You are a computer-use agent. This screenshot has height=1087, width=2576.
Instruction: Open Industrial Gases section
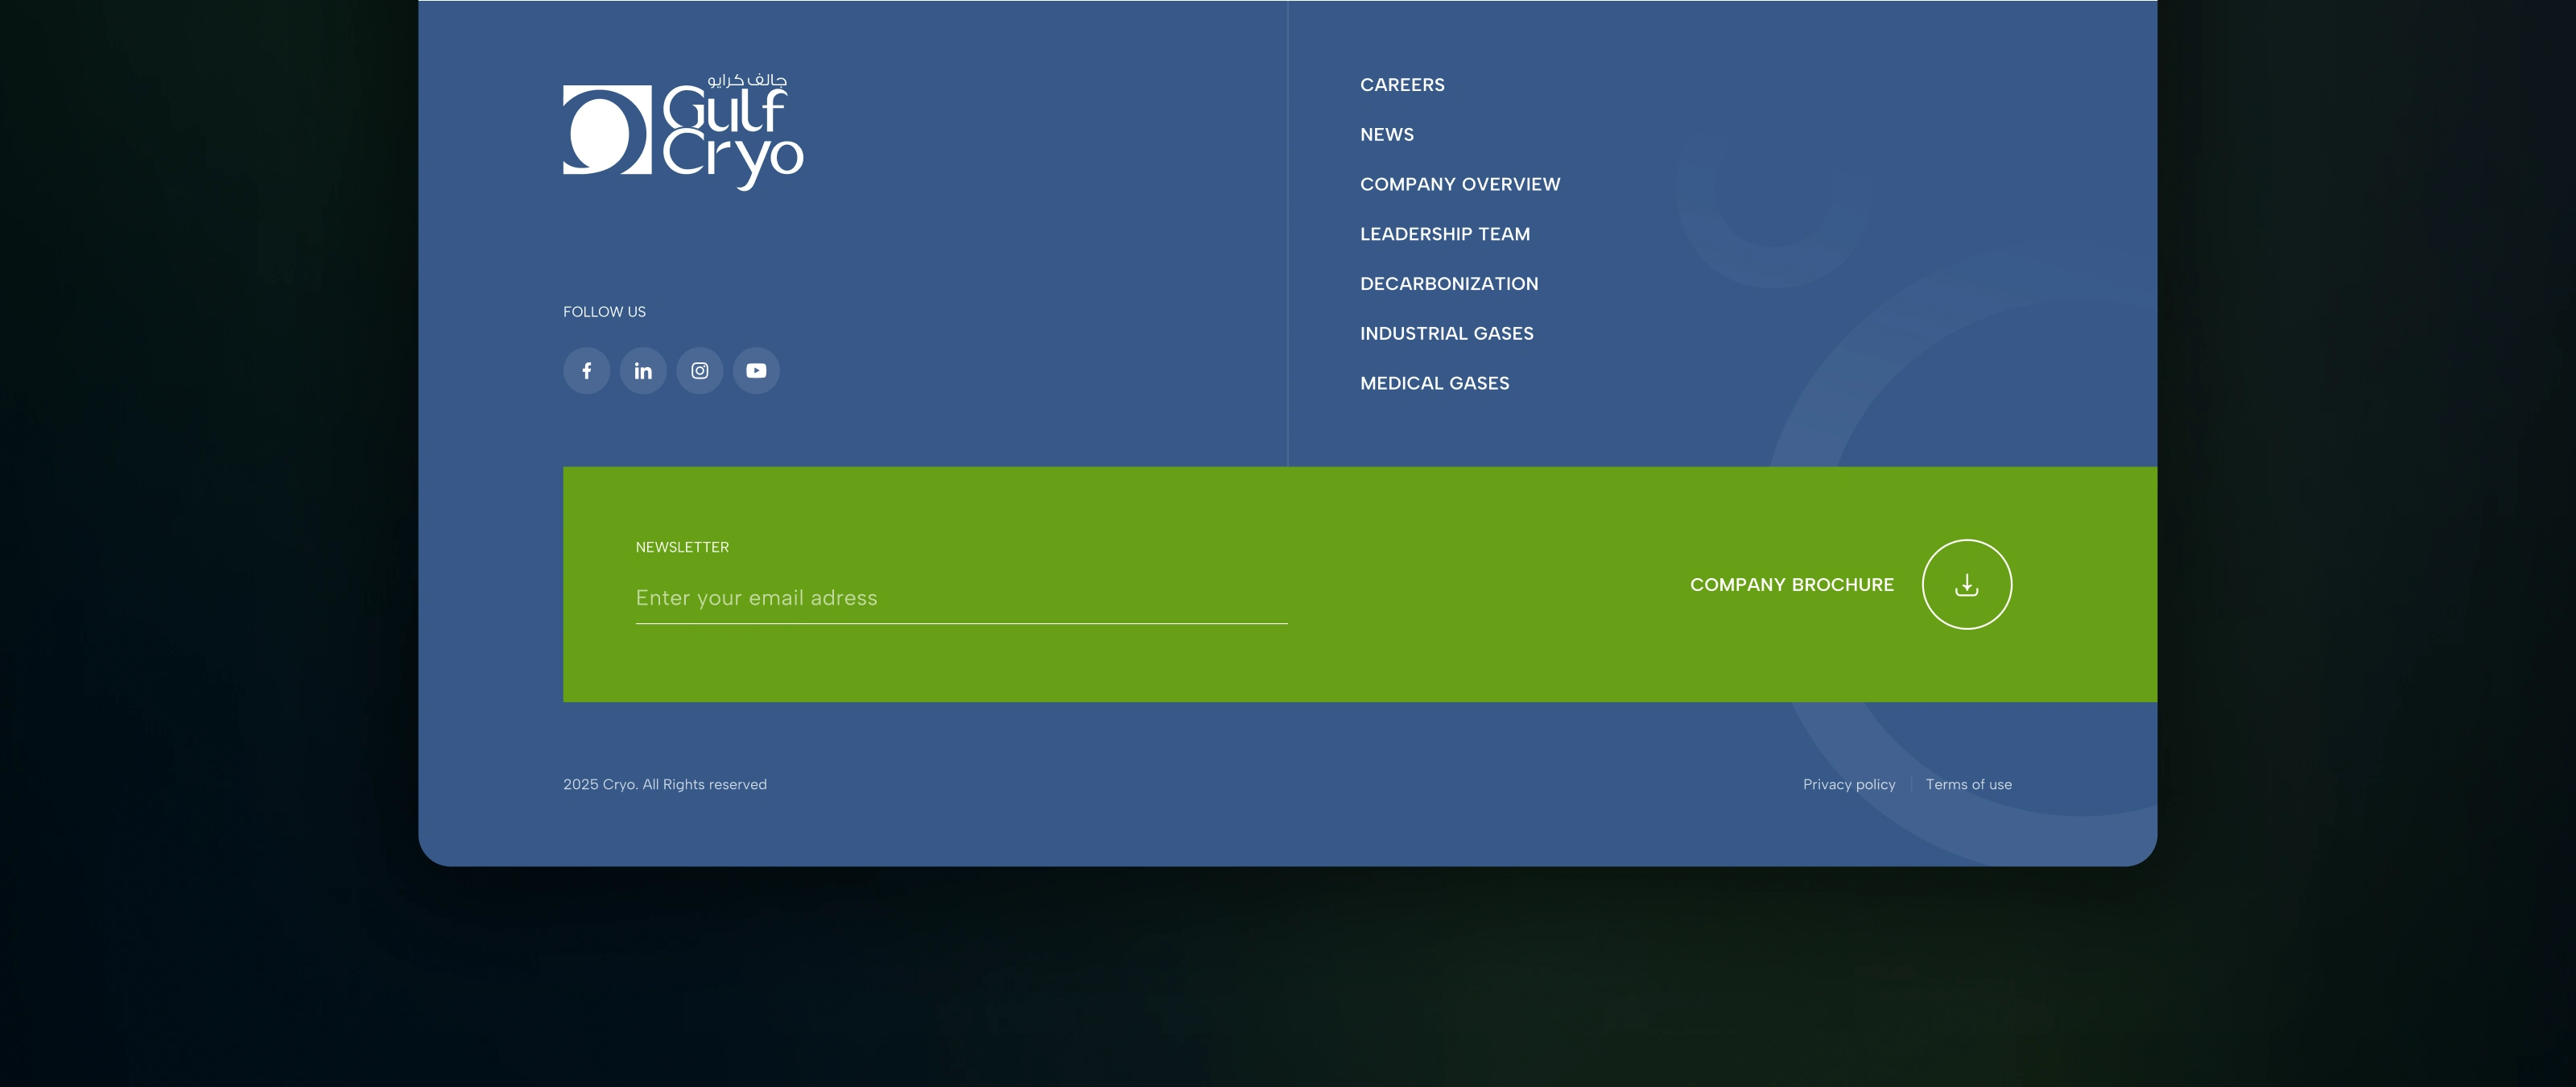click(1446, 333)
